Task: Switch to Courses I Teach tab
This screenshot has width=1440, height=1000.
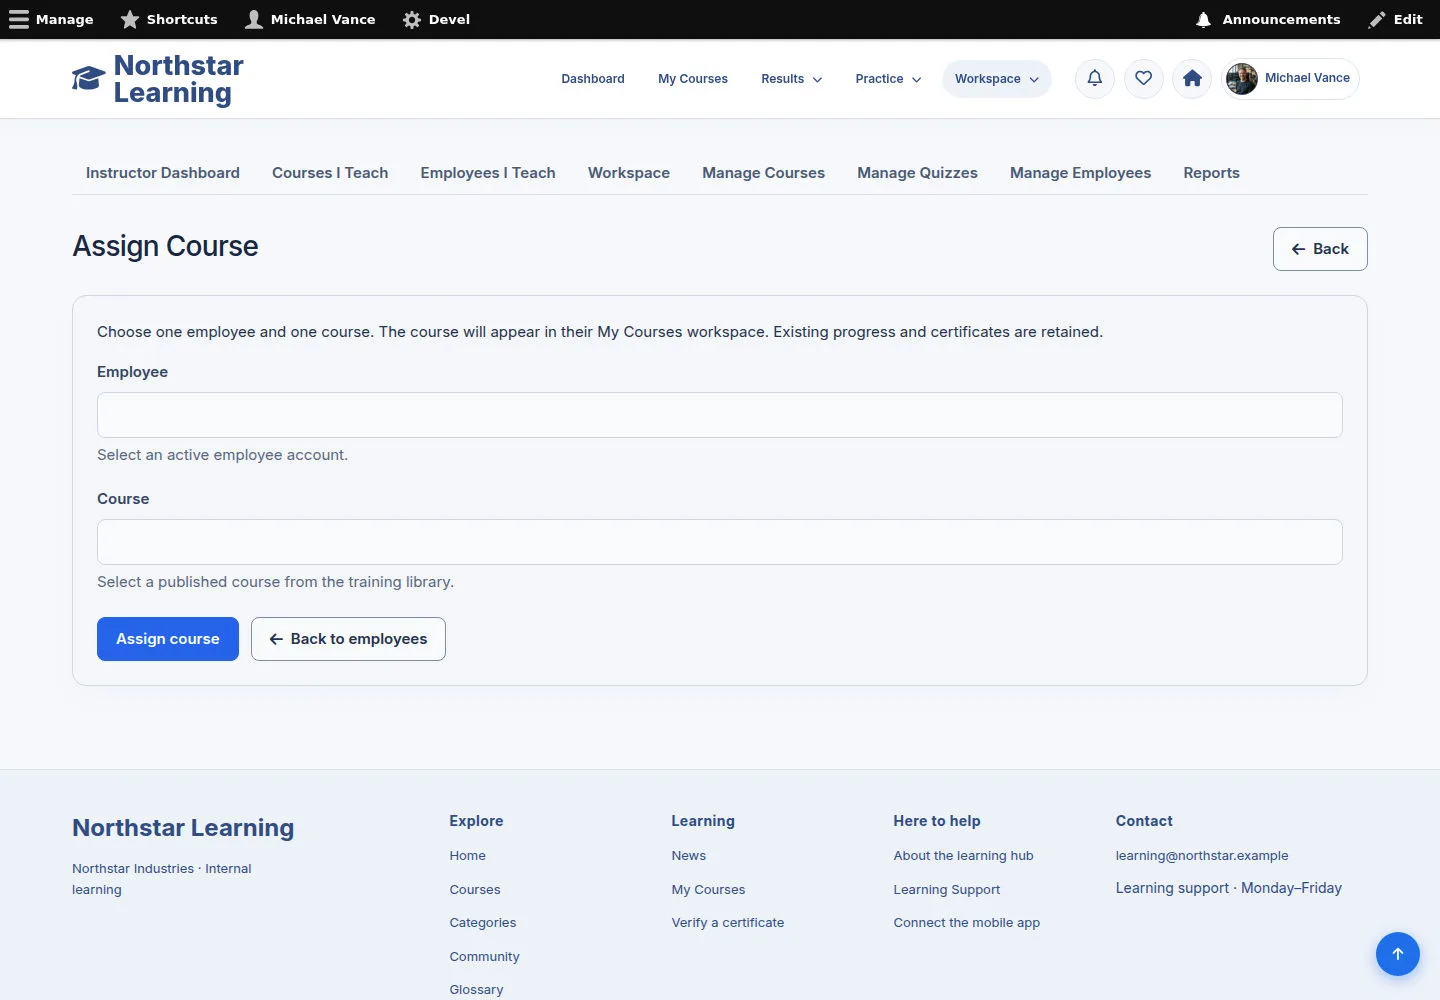Action: click(330, 173)
